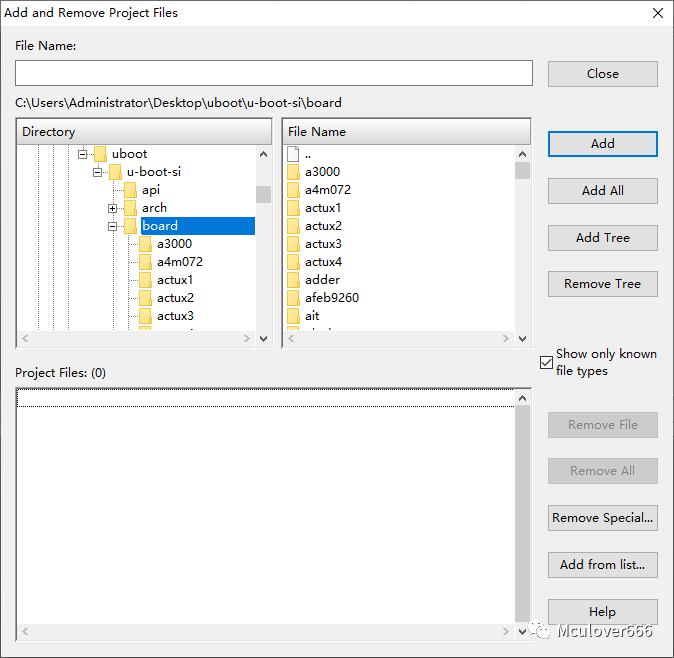Click the Add Tree button

point(602,238)
